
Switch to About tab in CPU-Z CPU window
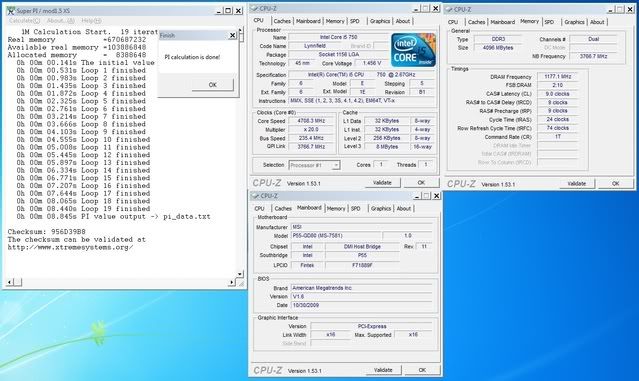coord(403,21)
